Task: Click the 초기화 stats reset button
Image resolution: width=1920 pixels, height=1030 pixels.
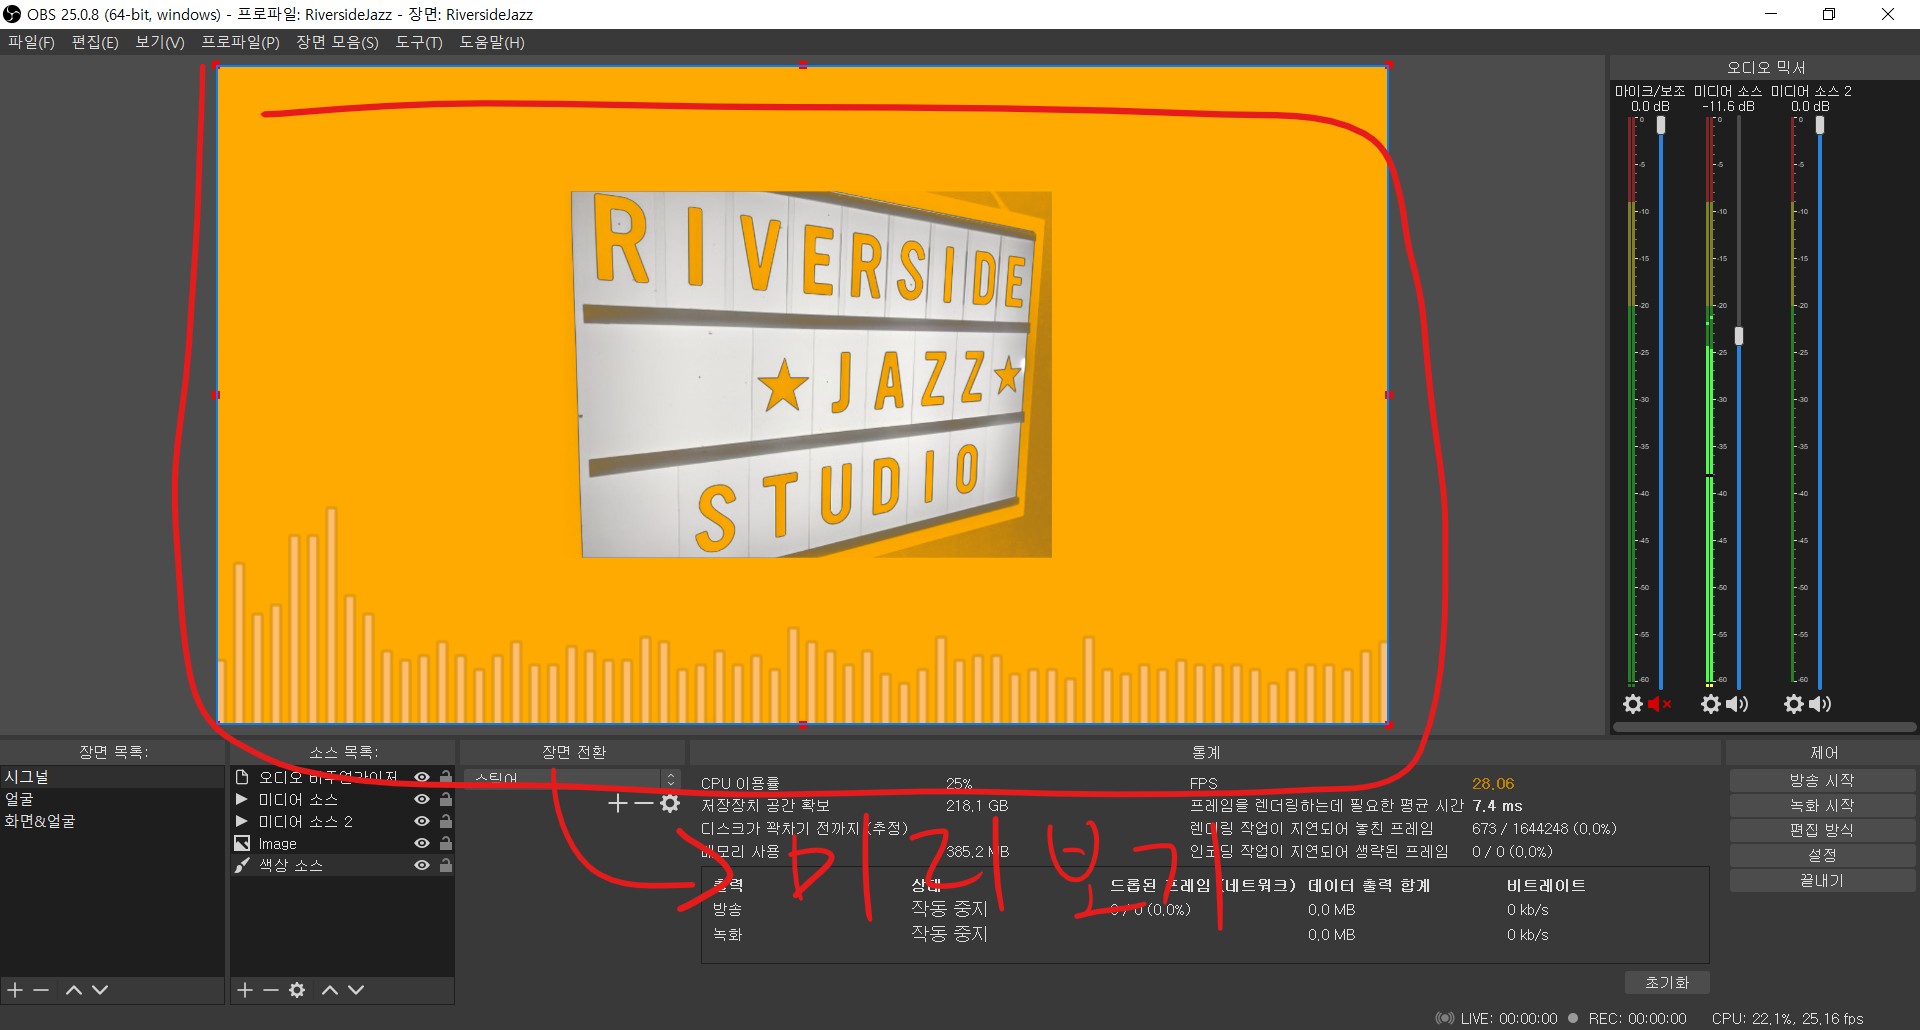Action: click(1666, 982)
